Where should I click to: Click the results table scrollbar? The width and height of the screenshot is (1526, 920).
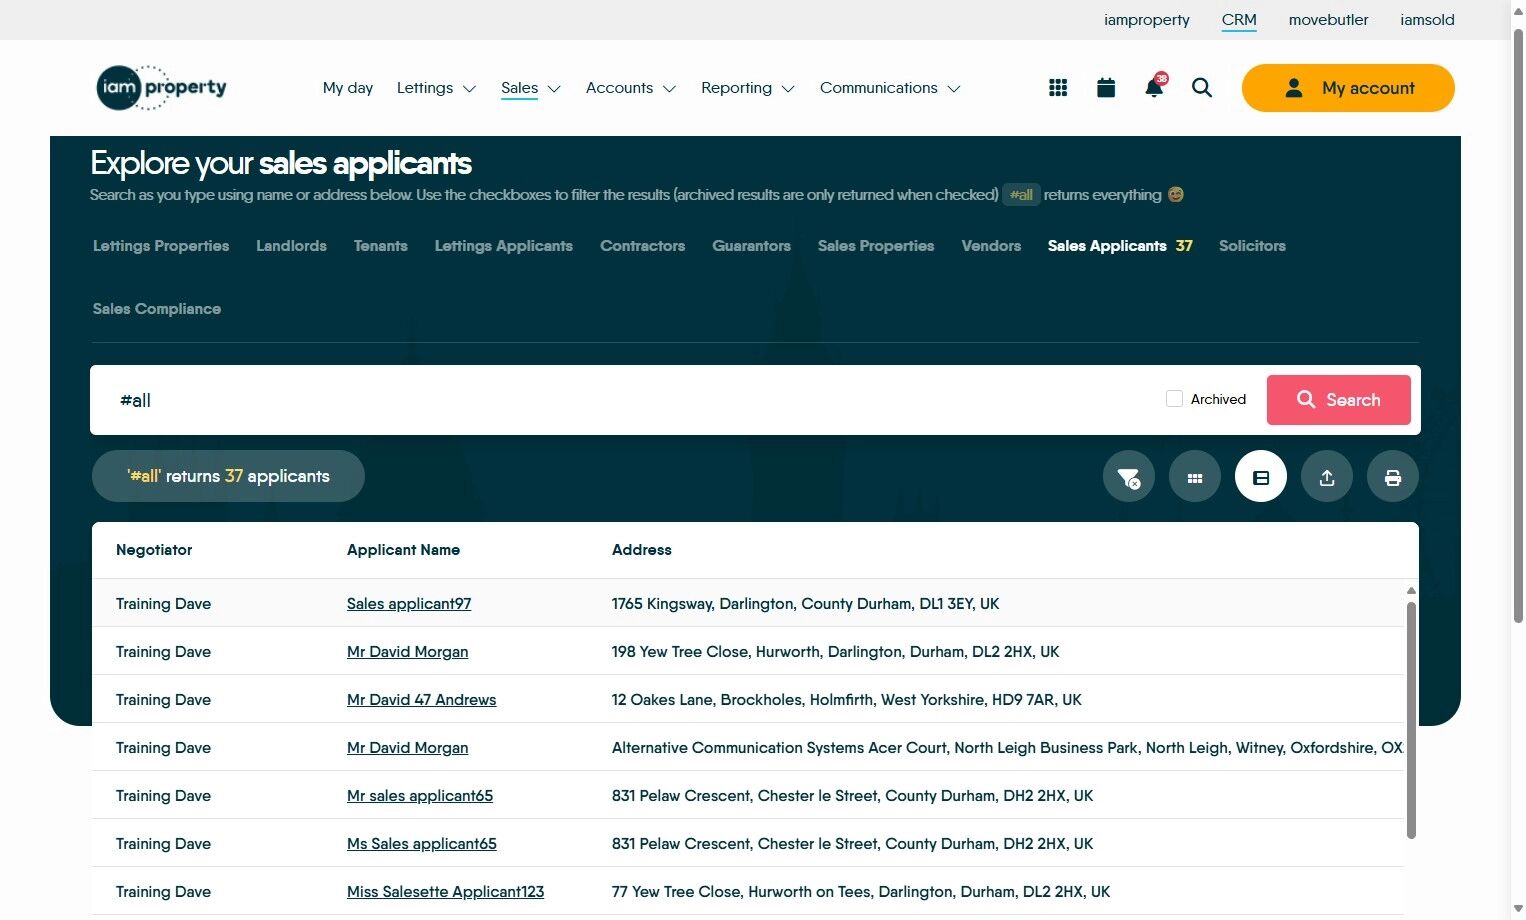pos(1411,720)
